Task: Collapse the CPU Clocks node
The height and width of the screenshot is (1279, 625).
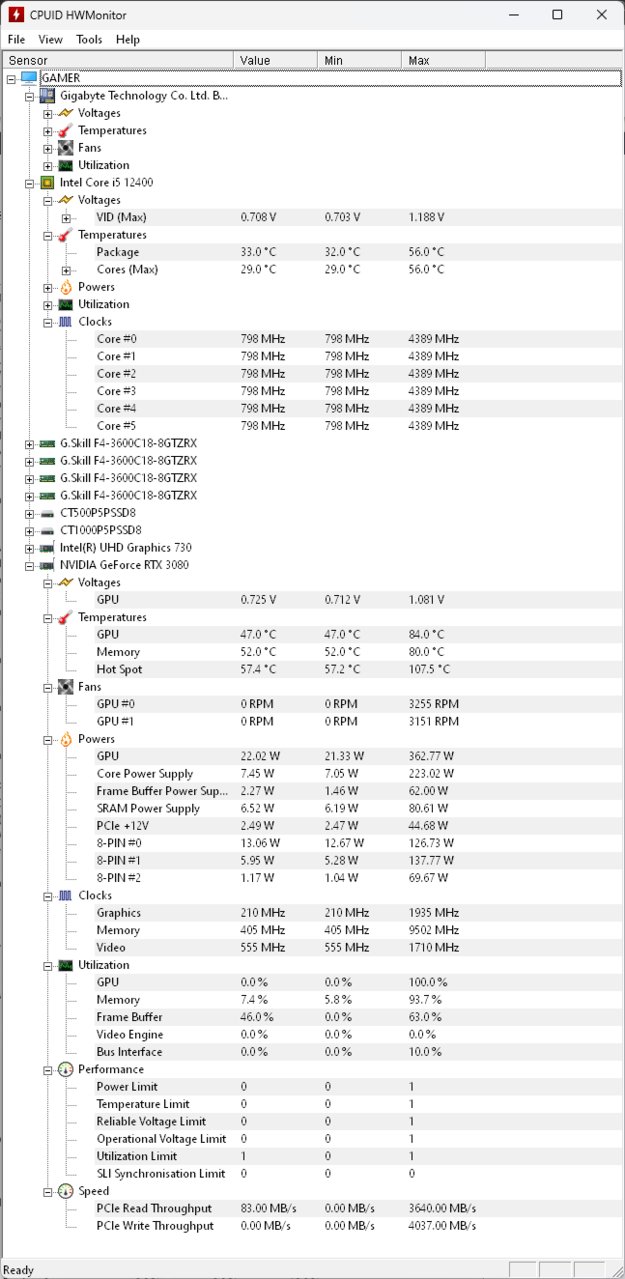Action: pos(48,322)
